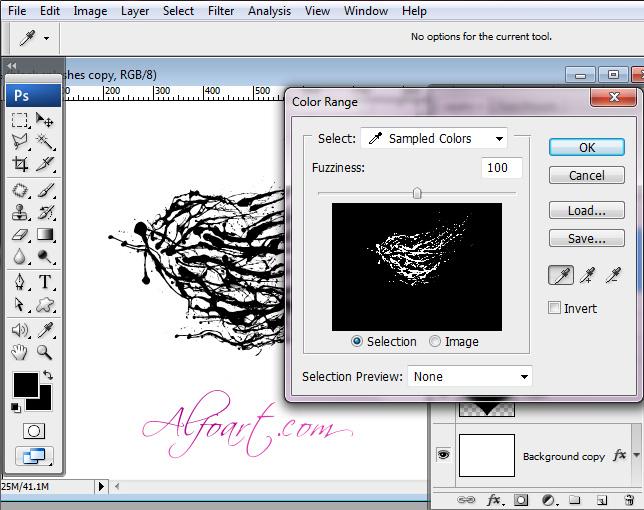Select the Eraser tool
Image resolution: width=644 pixels, height=510 pixels.
click(x=20, y=235)
